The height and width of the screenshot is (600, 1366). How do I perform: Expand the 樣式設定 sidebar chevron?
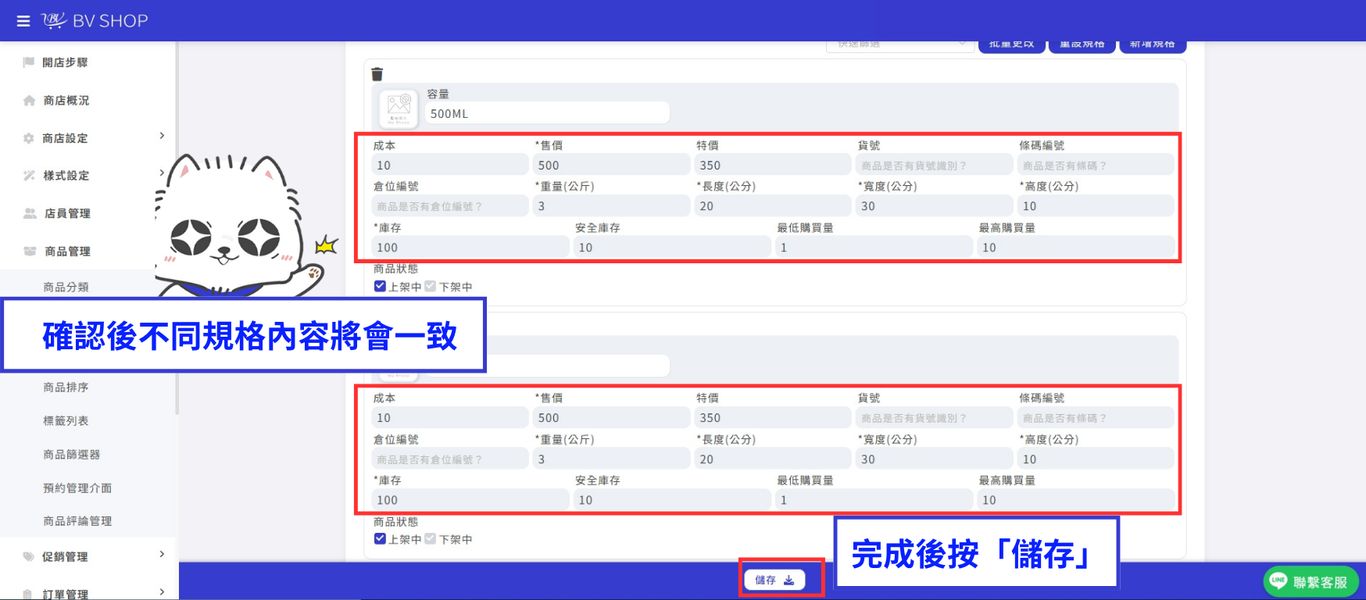(162, 174)
